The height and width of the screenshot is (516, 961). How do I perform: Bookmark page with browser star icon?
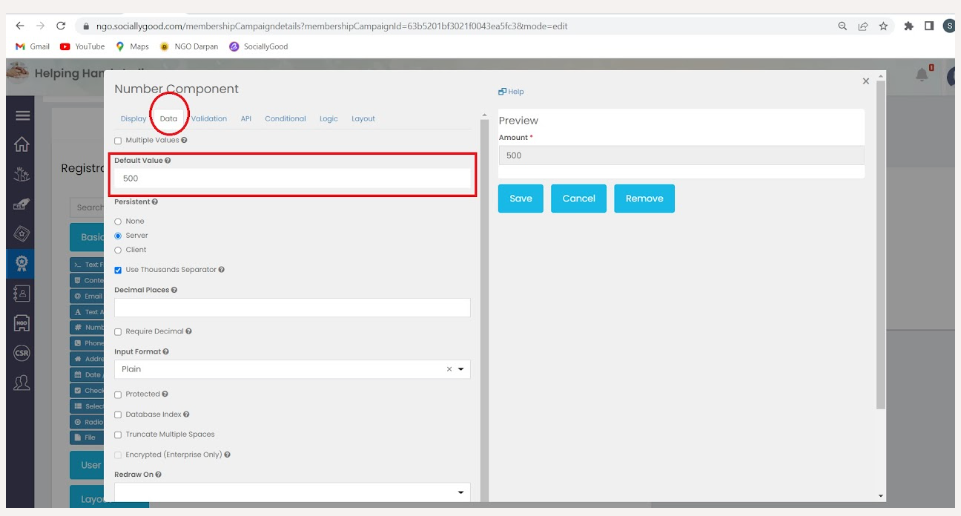(883, 26)
